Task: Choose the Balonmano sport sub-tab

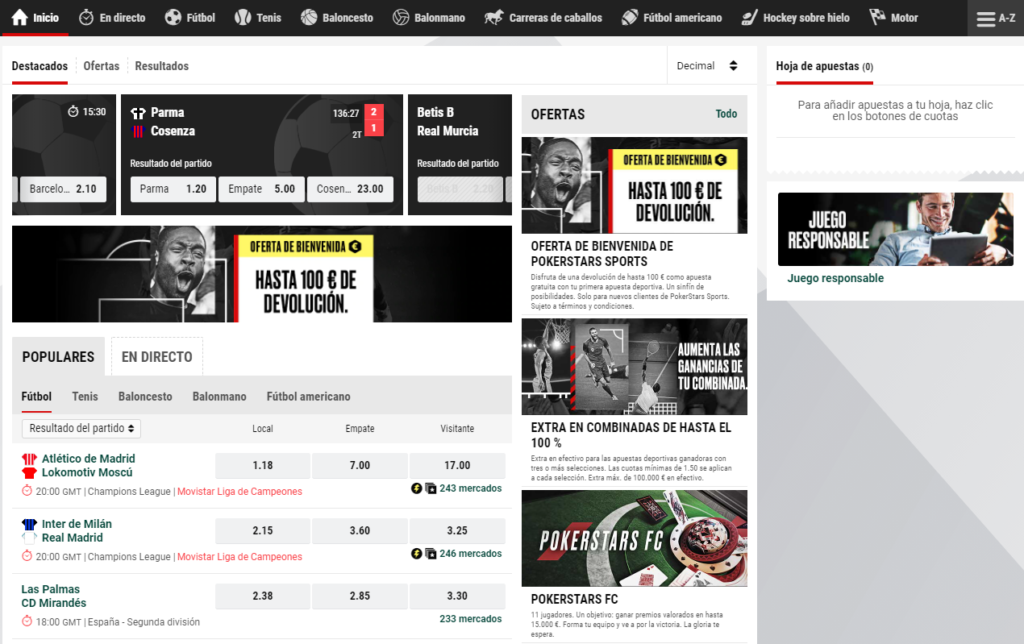Action: (219, 396)
